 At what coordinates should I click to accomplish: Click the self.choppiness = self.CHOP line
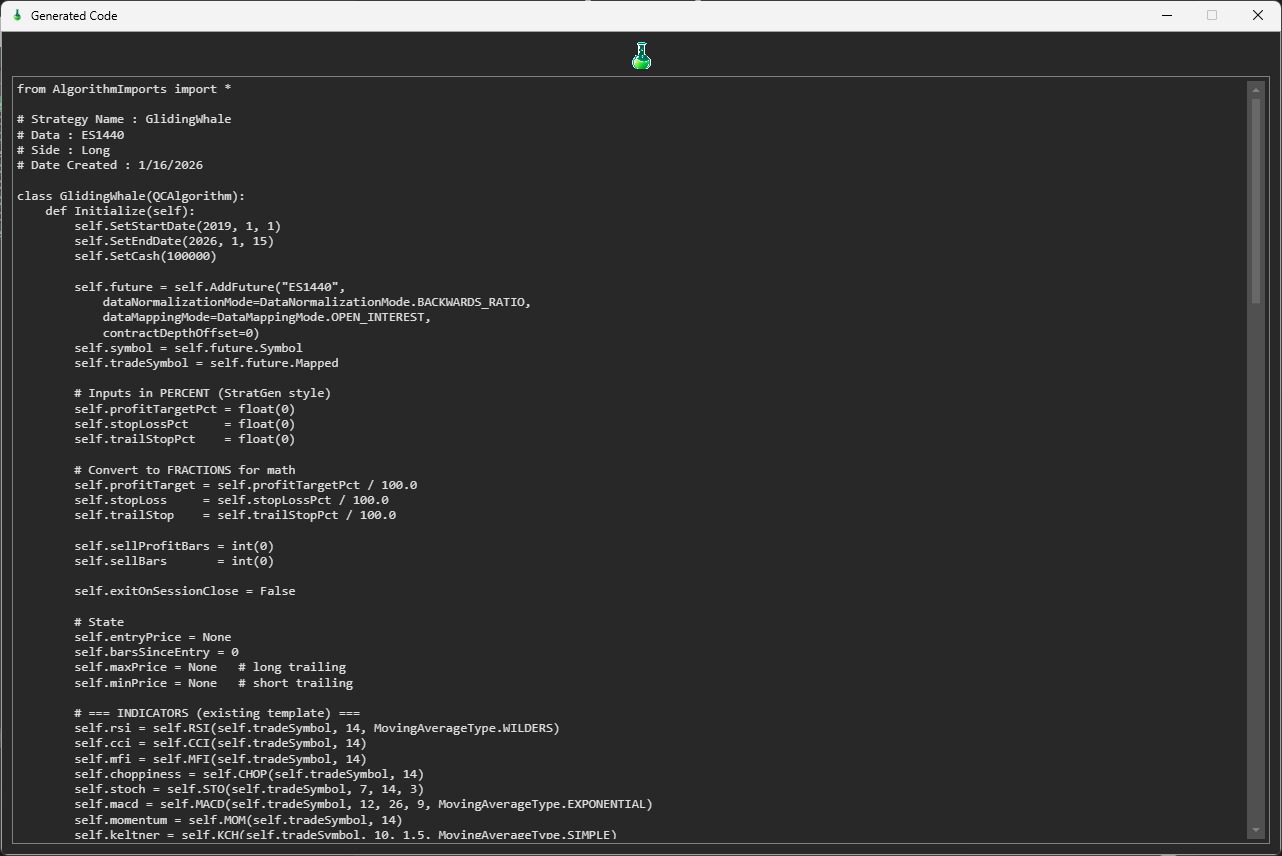click(249, 774)
